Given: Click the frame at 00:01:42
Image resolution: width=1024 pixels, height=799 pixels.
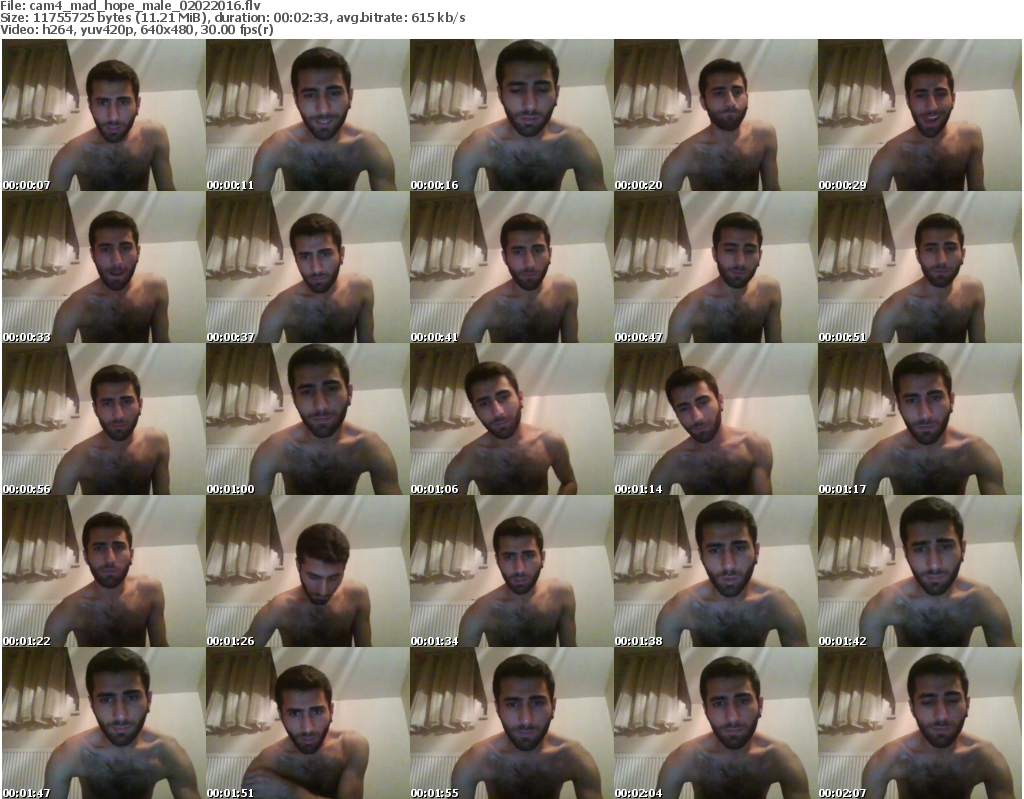Looking at the screenshot, I should click(920, 571).
